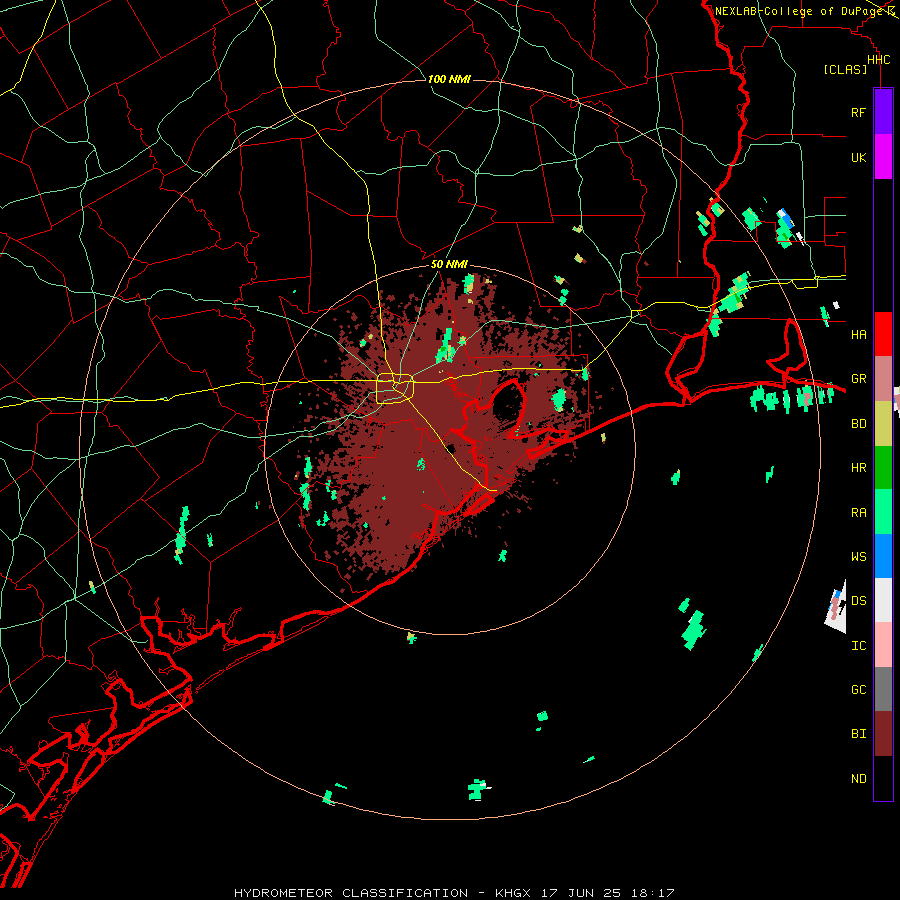The width and height of the screenshot is (900, 900).
Task: Click the GR legend label
Action: 858,379
